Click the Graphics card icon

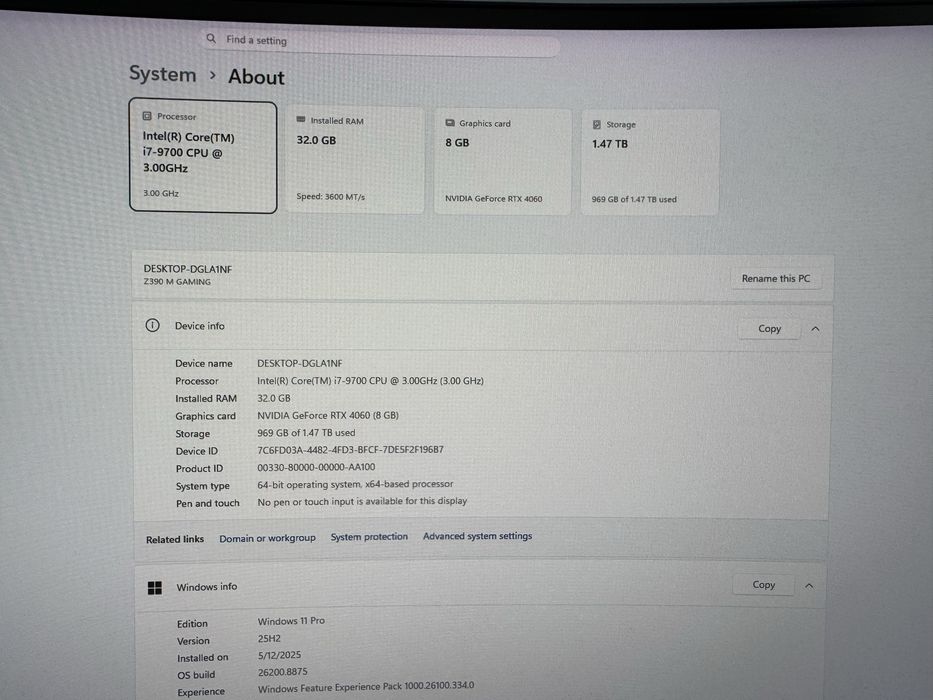[450, 123]
